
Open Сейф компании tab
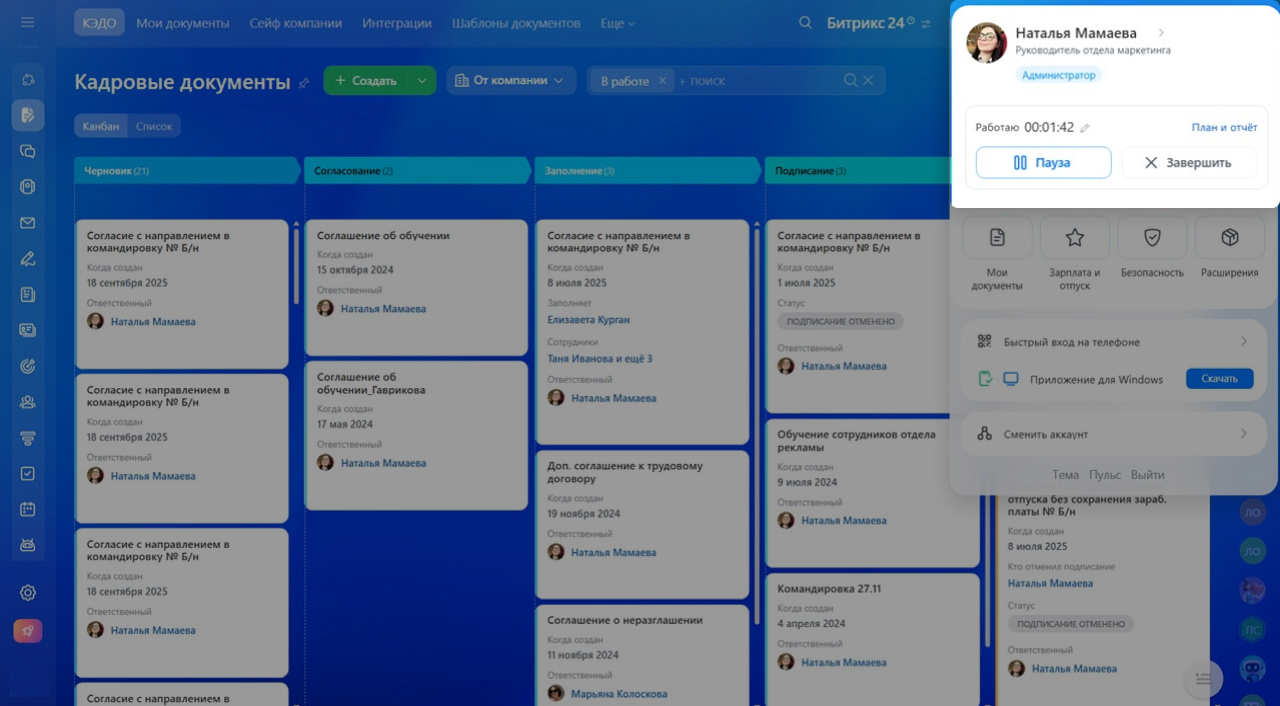click(296, 23)
